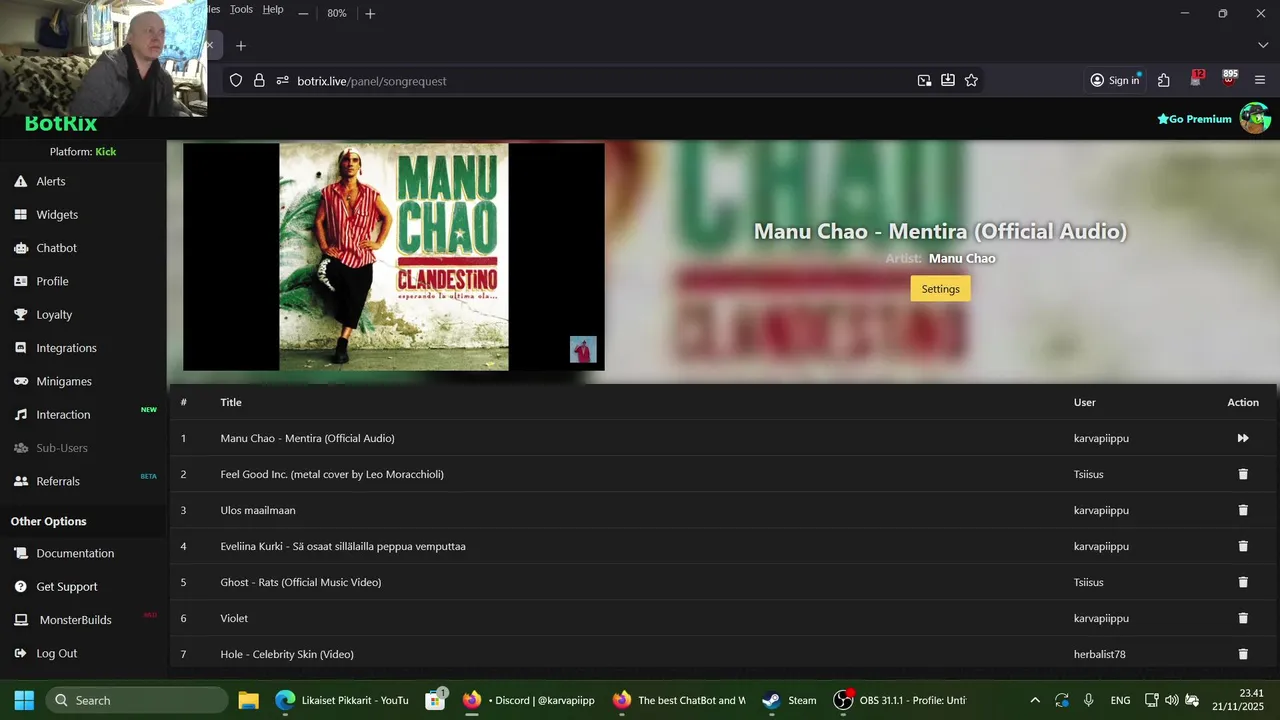Screen dimensions: 1280x720
Task: Open Get Support link
Action: pos(67,586)
